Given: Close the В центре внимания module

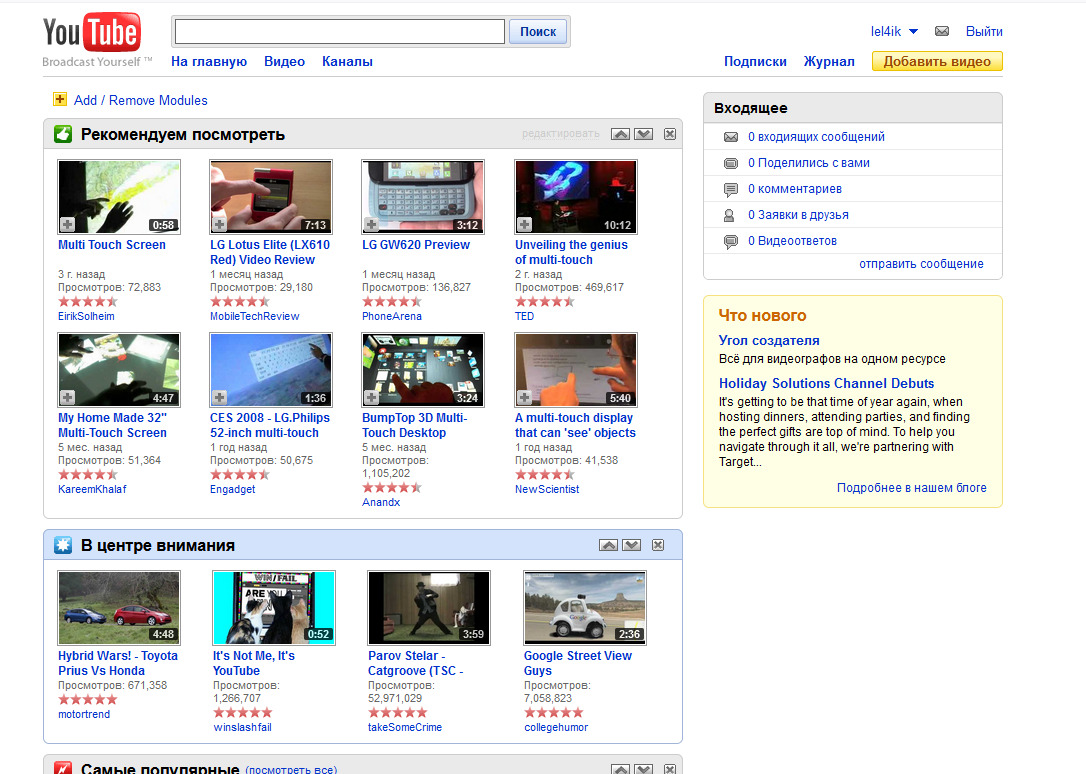Looking at the screenshot, I should (658, 545).
